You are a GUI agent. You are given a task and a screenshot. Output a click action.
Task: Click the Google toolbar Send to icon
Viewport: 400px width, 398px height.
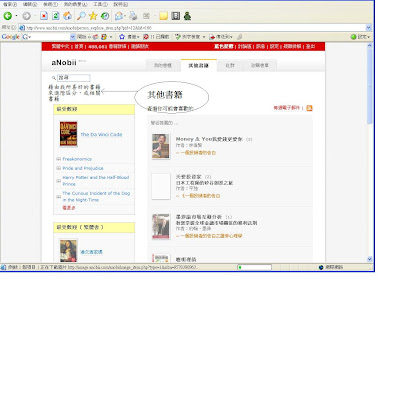(212, 37)
